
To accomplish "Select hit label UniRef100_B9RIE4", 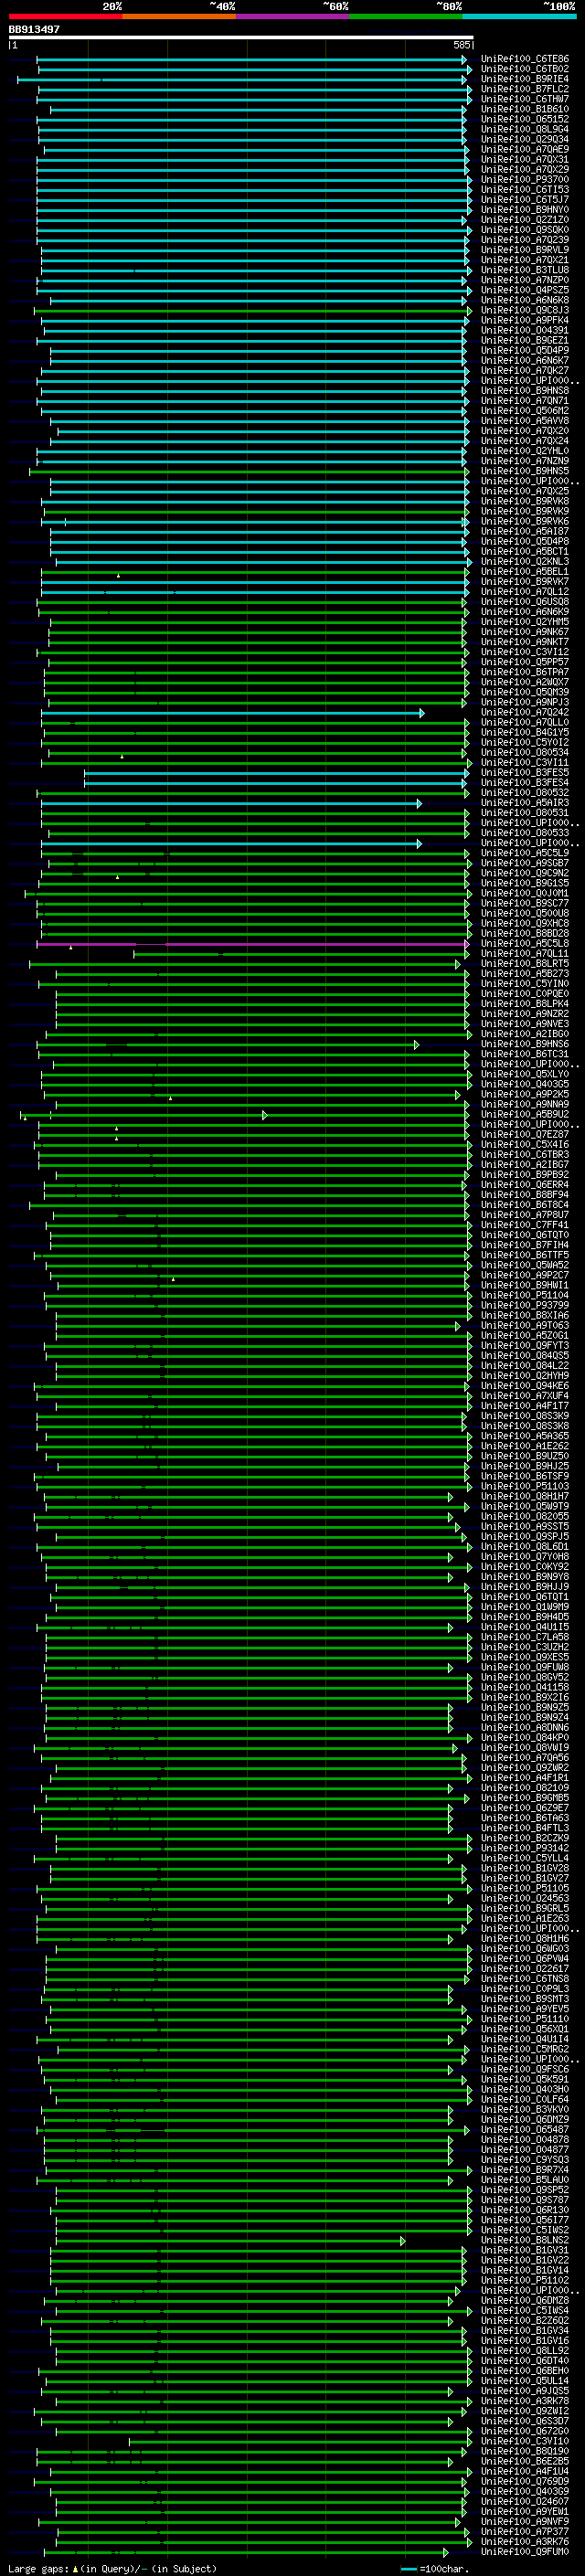I will pyautogui.click(x=524, y=79).
